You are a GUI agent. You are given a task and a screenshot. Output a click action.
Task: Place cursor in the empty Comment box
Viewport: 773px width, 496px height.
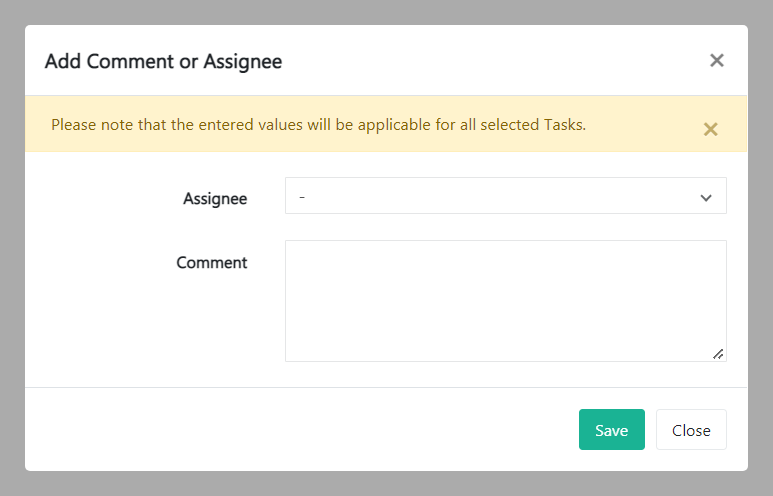tap(505, 300)
